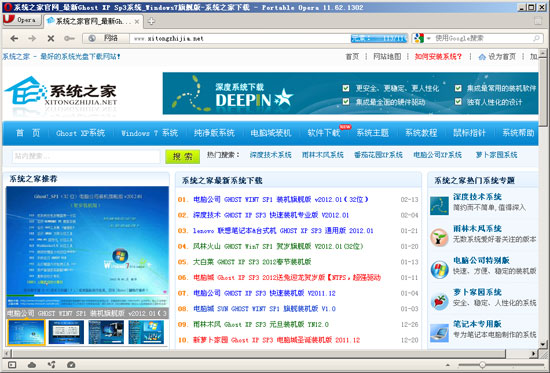Open 电脑城装机 navigation item

271,133
